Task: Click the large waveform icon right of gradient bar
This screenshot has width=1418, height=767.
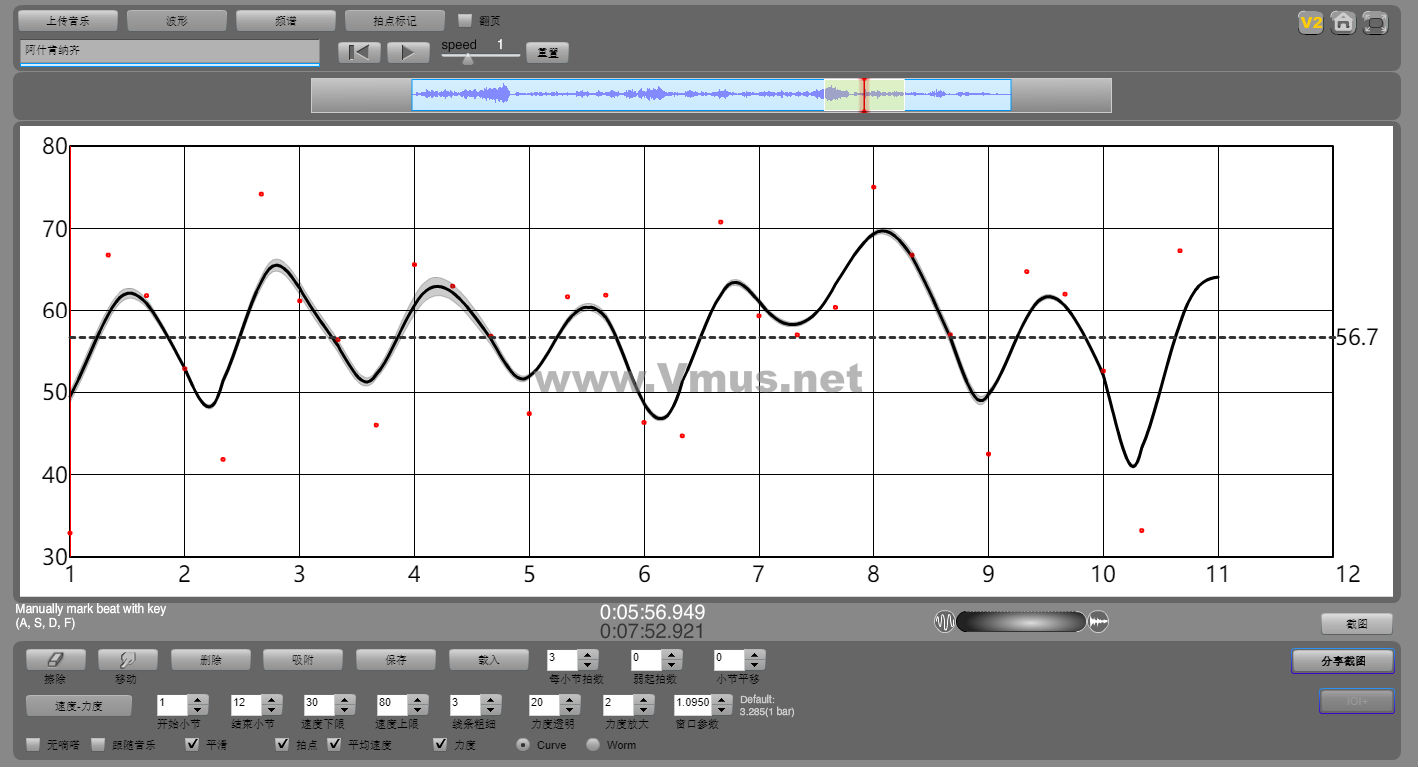Action: 1098,622
